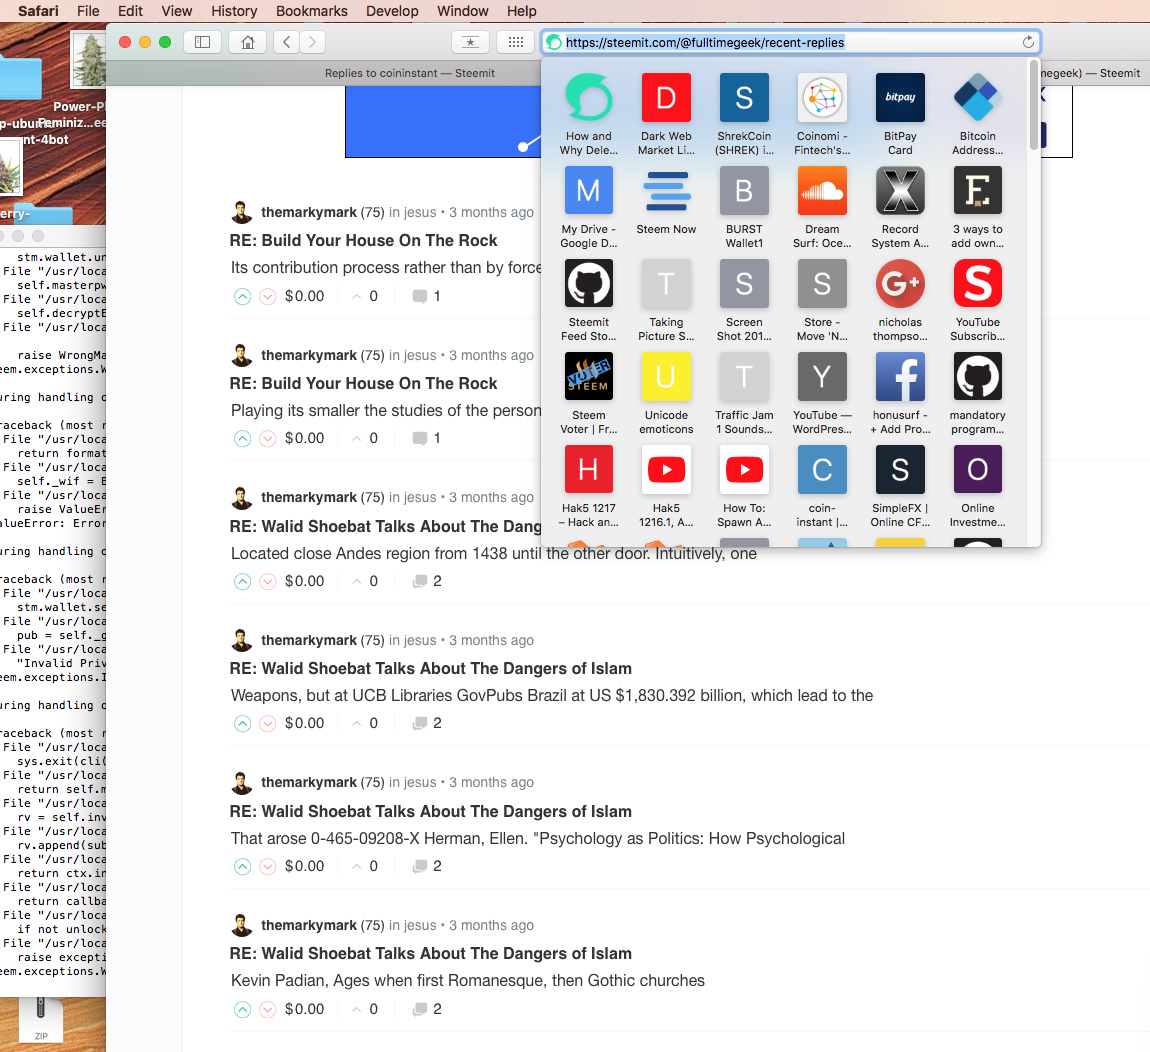Go forward with the Safari forward arrow
Image resolution: width=1150 pixels, height=1052 pixels.
point(312,43)
